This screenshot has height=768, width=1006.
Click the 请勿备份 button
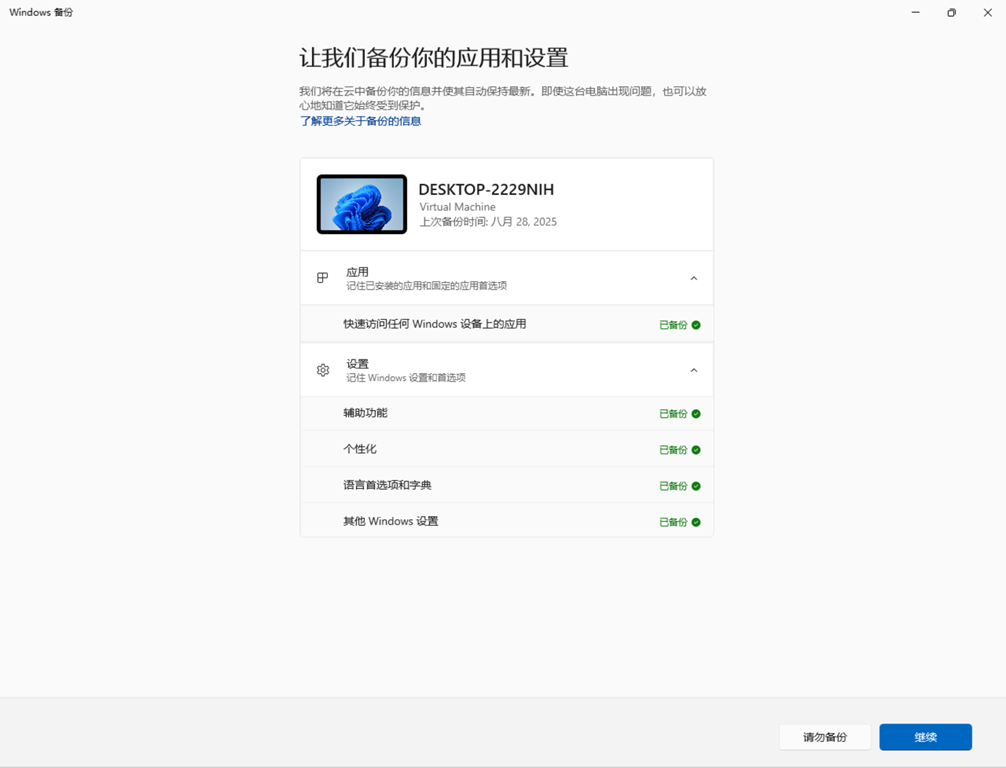(x=825, y=737)
